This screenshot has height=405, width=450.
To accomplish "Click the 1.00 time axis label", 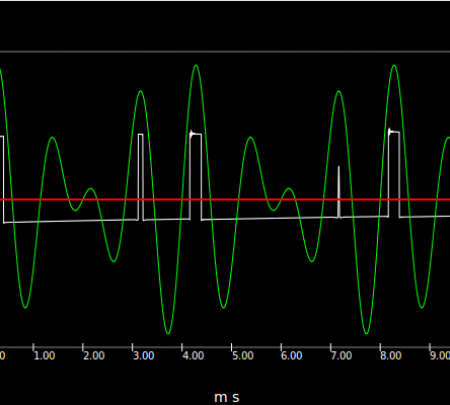I will pos(44,356).
